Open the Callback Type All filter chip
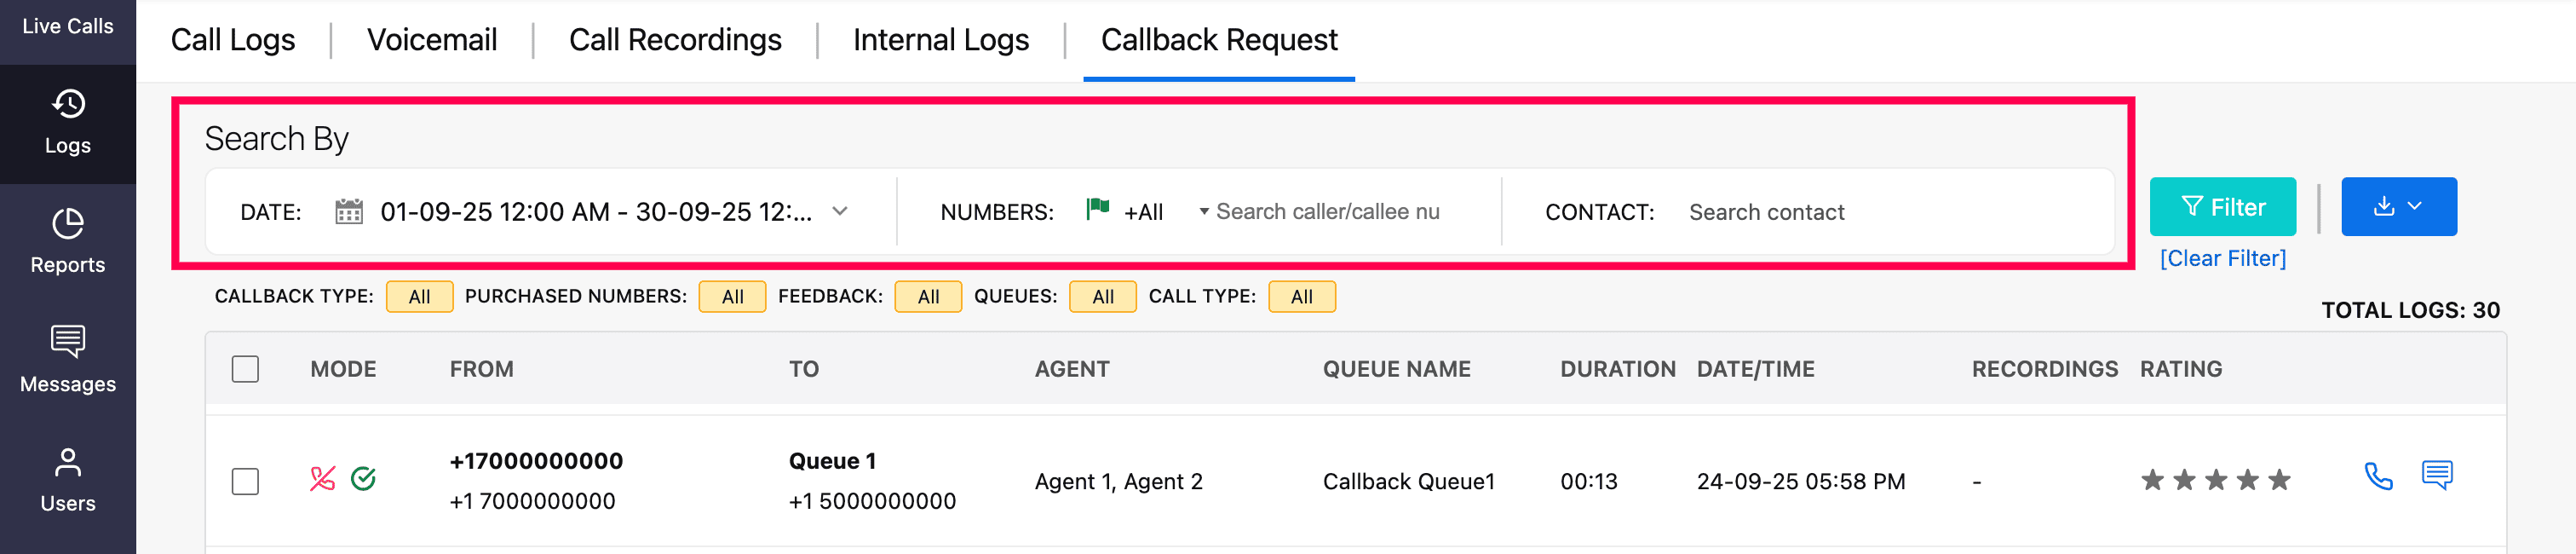 (x=419, y=297)
